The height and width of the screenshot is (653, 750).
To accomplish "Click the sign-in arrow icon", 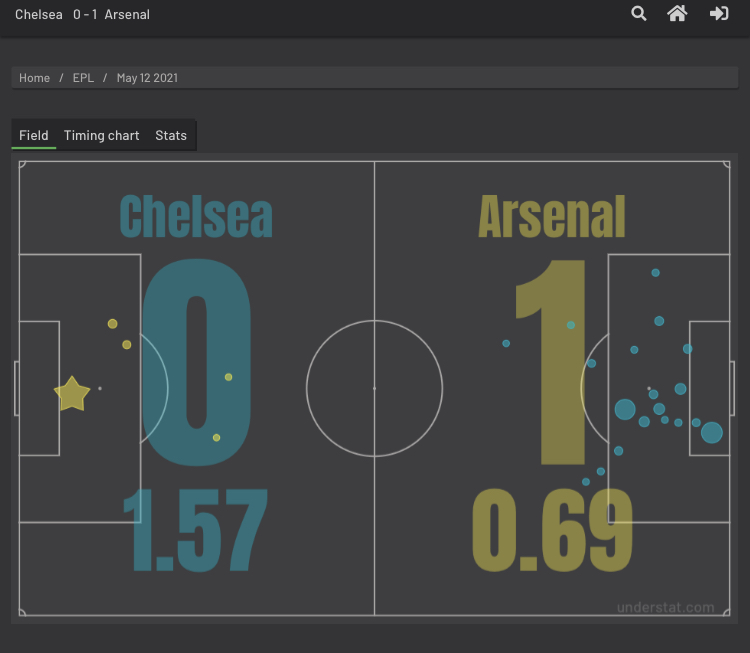I will click(719, 13).
